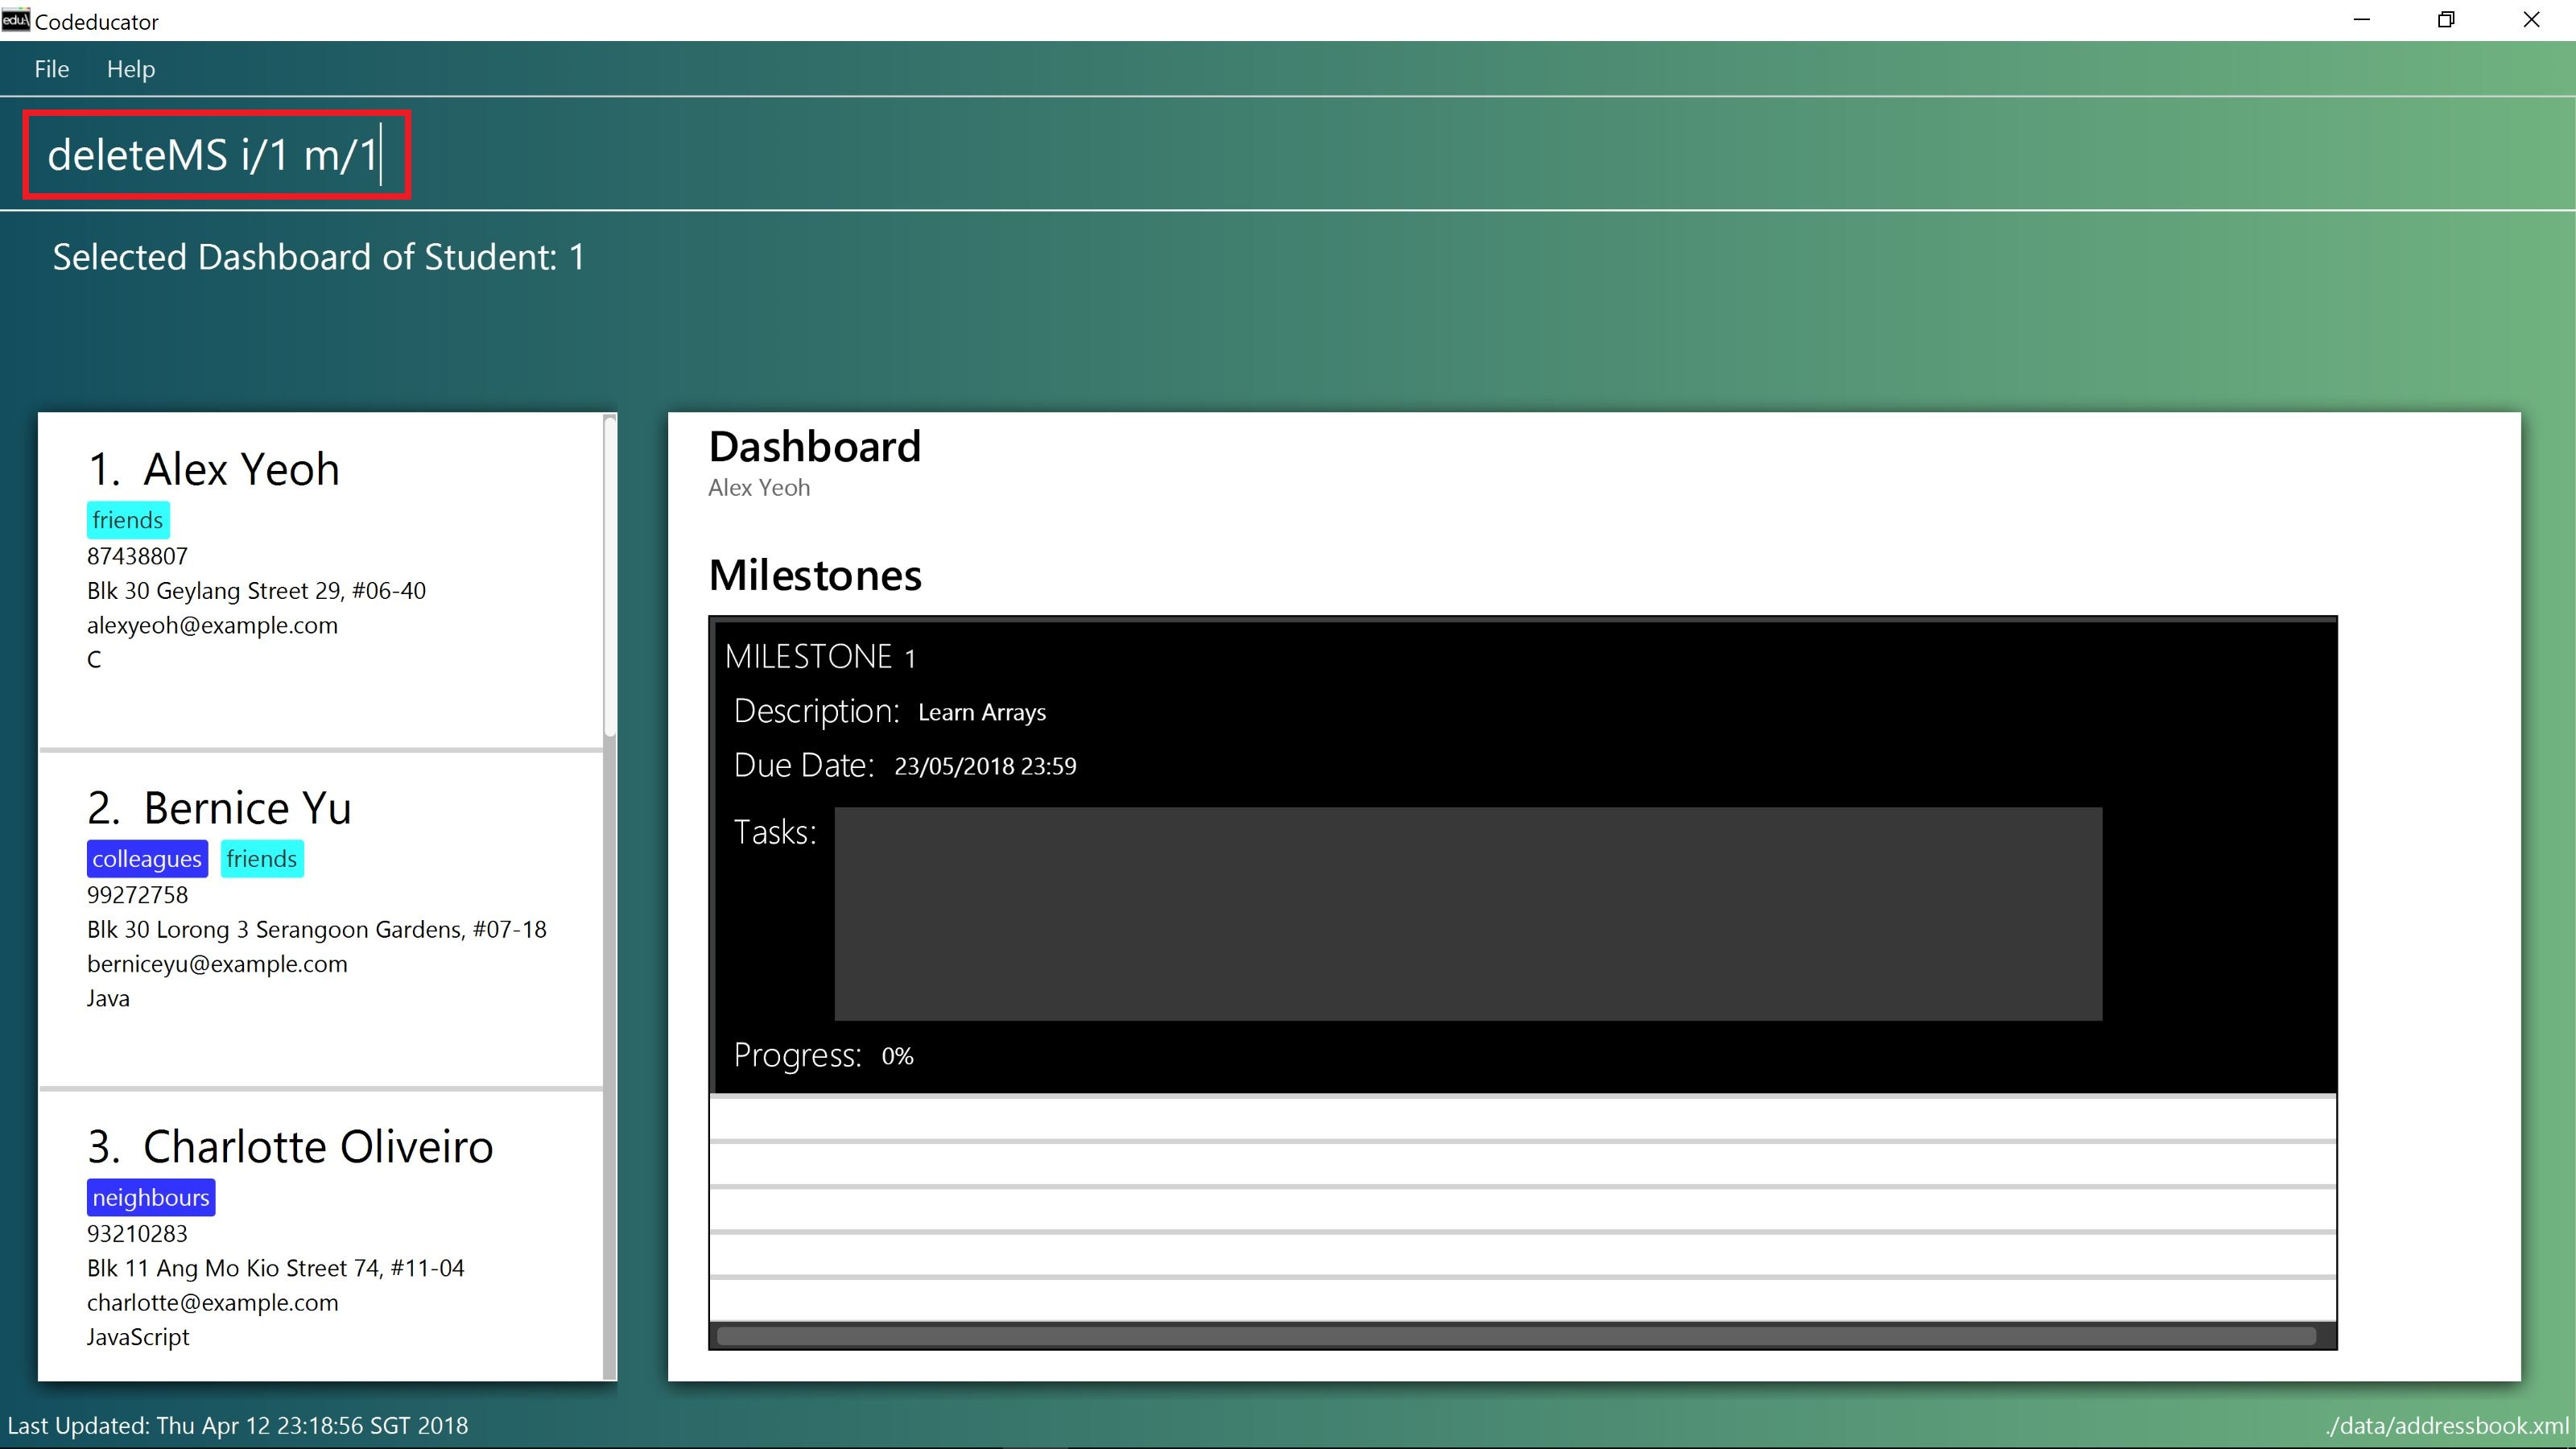Image resolution: width=2576 pixels, height=1449 pixels.
Task: Click address Blk 30 Lorong 3 Serangoon Gardens
Action: pyautogui.click(x=316, y=930)
